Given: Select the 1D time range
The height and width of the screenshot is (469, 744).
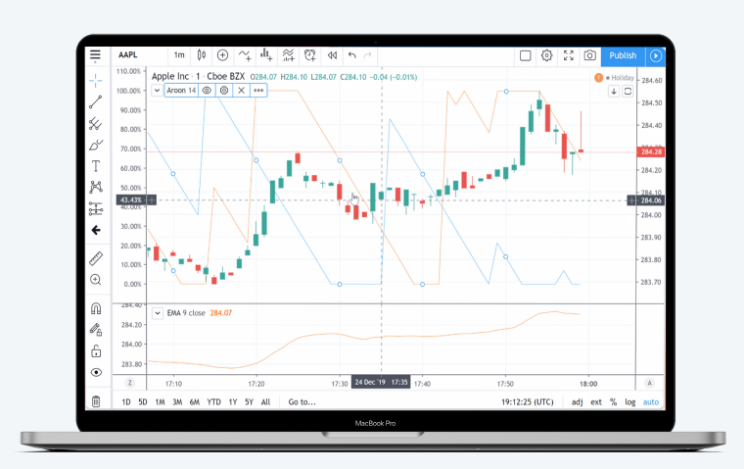Looking at the screenshot, I should (x=126, y=402).
